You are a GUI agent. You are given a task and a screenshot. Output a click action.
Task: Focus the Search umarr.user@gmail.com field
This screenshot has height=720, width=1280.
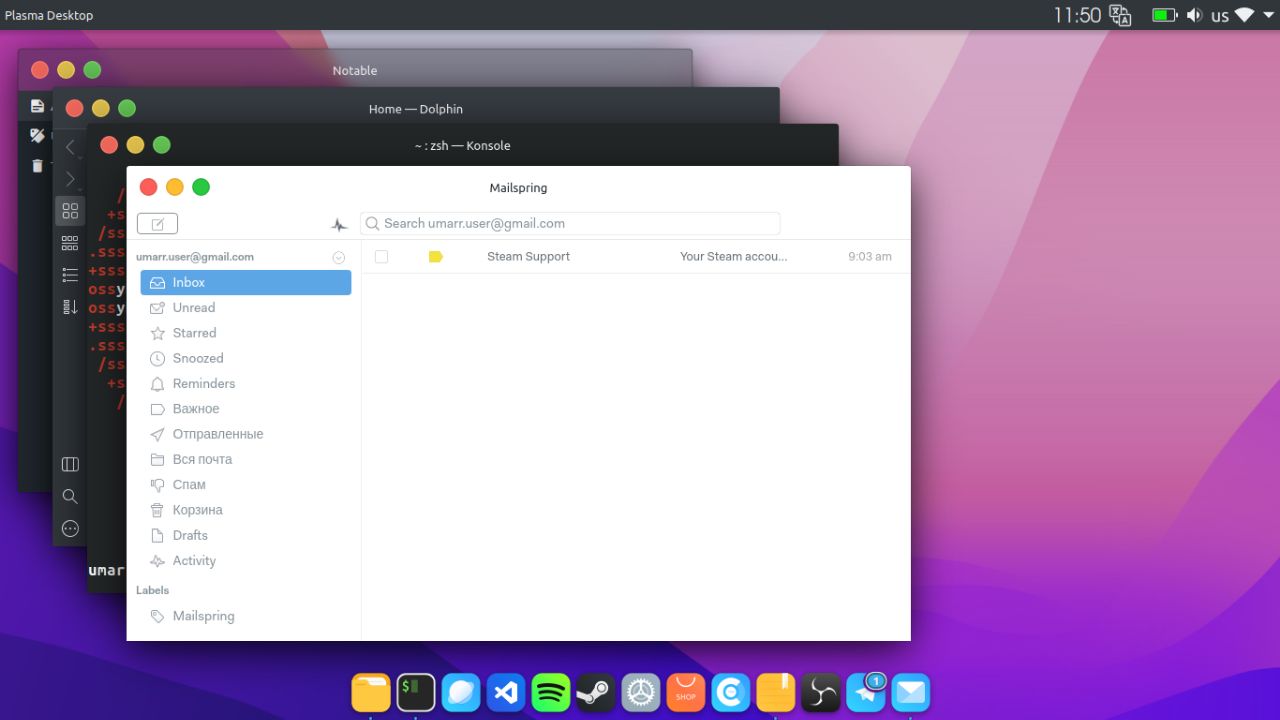(x=570, y=224)
